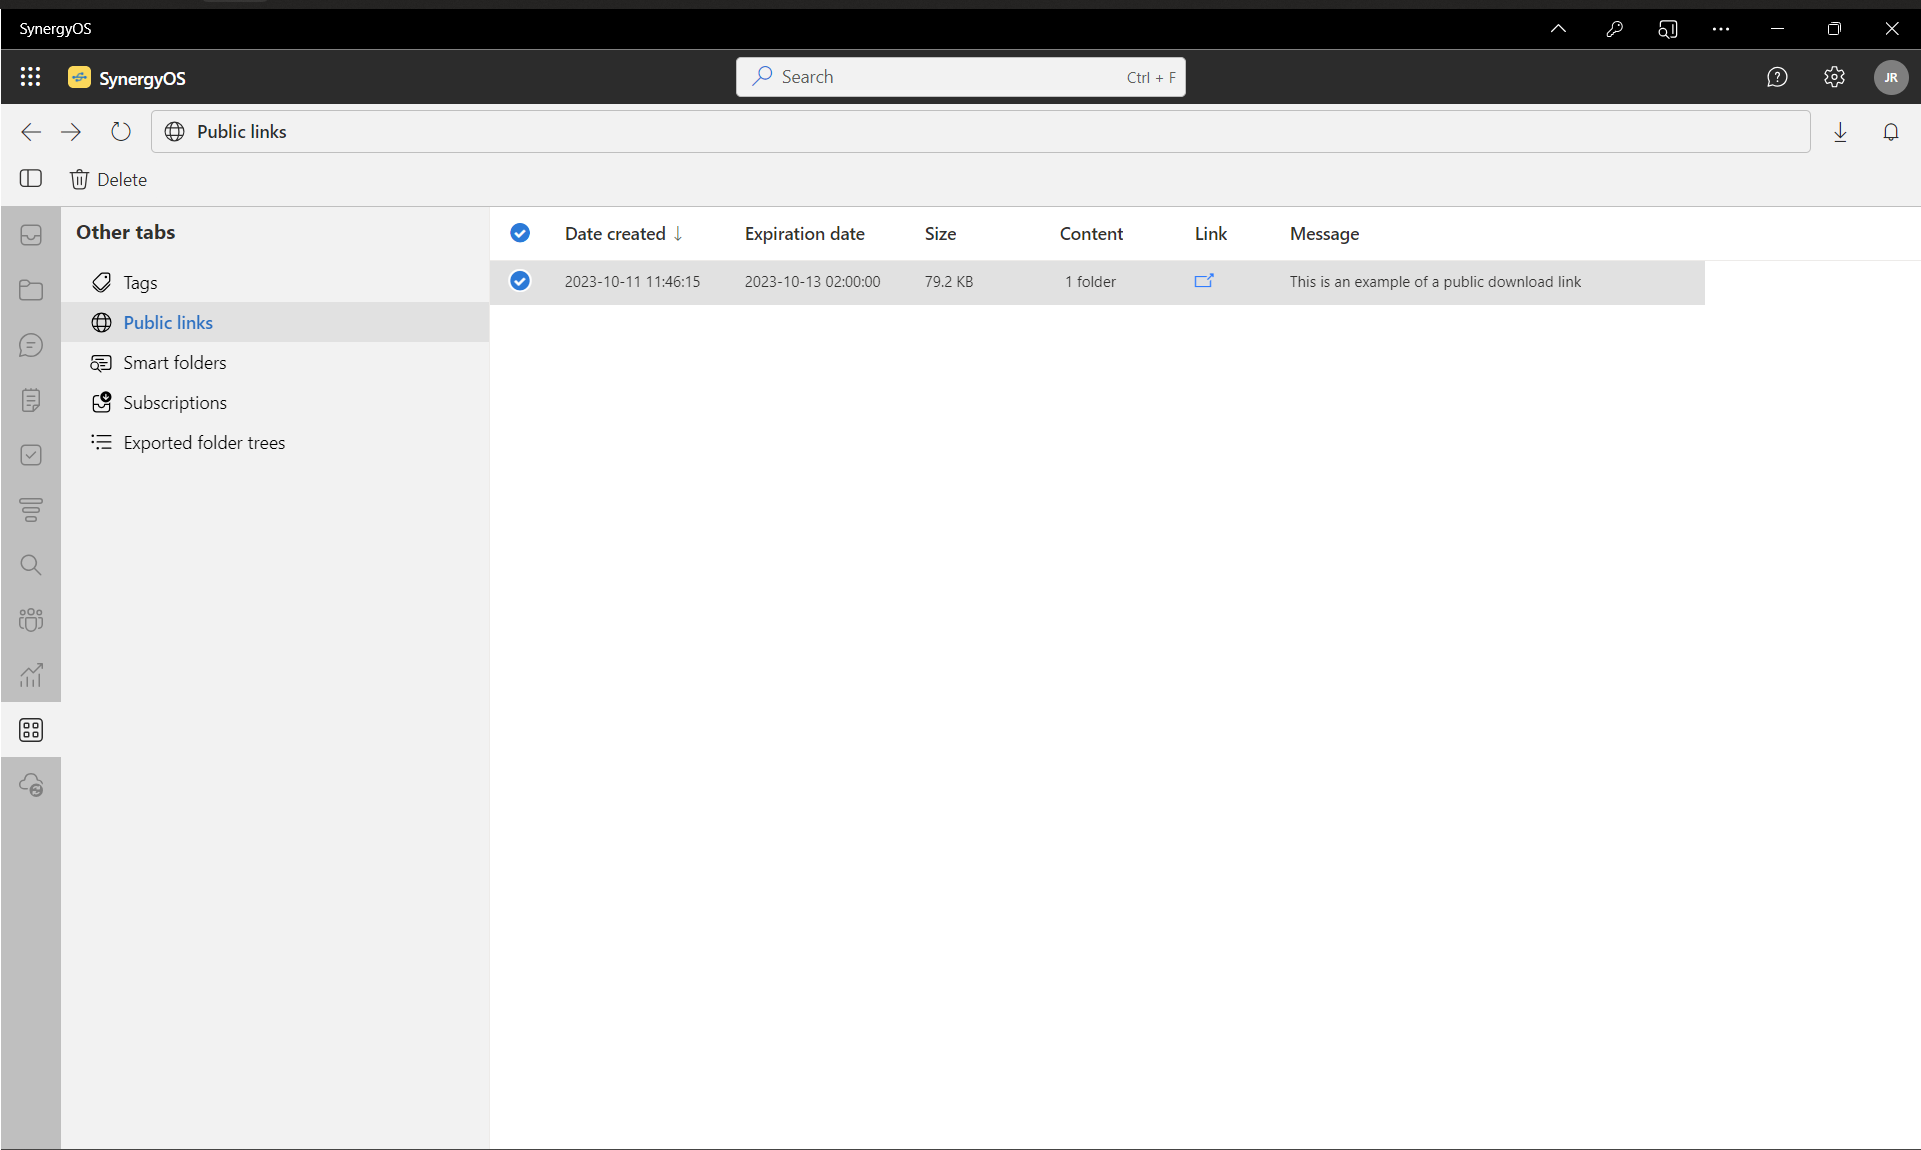Open the Subscriptions tab
The height and width of the screenshot is (1150, 1921).
275,403
